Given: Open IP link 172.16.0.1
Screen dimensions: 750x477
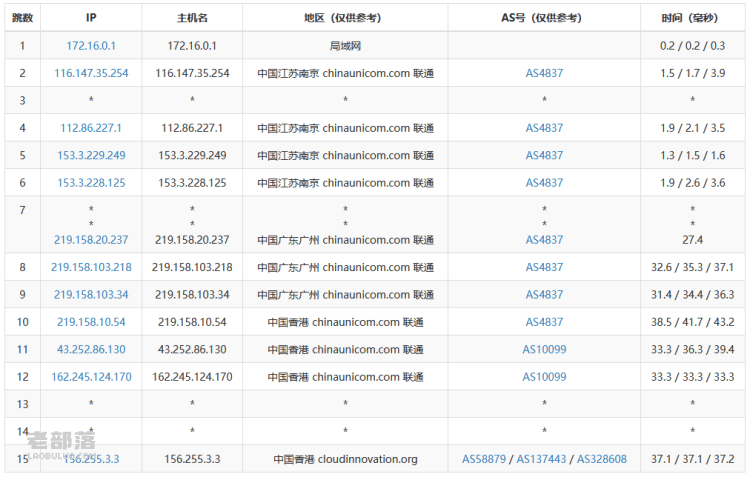Looking at the screenshot, I should click(x=91, y=46).
